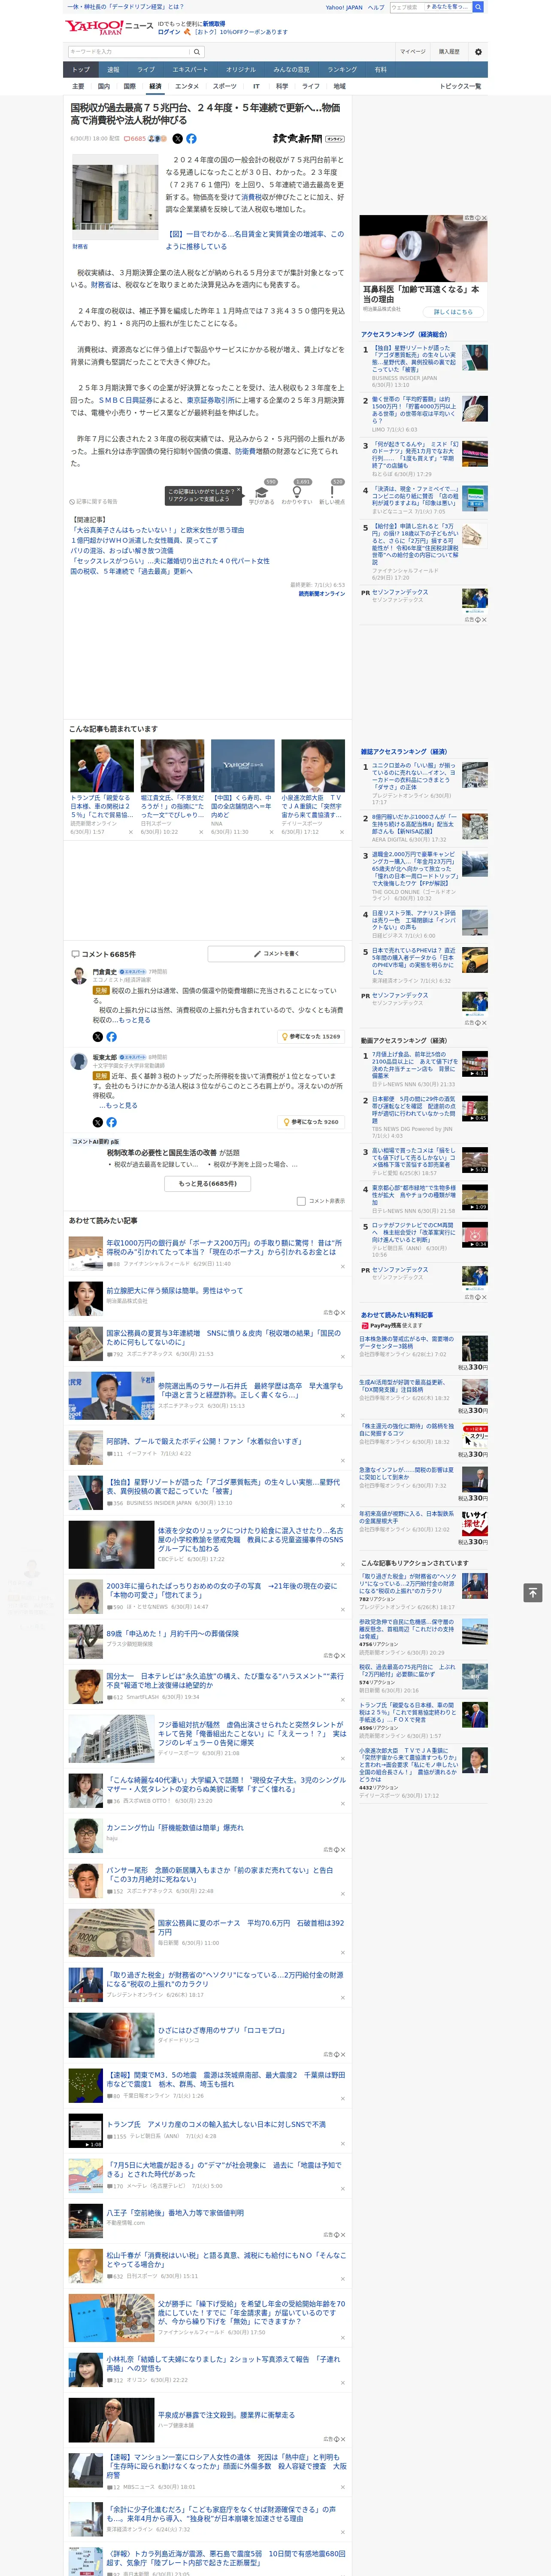Click the Yomiuri Shimbun Online logo
The height and width of the screenshot is (2576, 551).
click(309, 139)
